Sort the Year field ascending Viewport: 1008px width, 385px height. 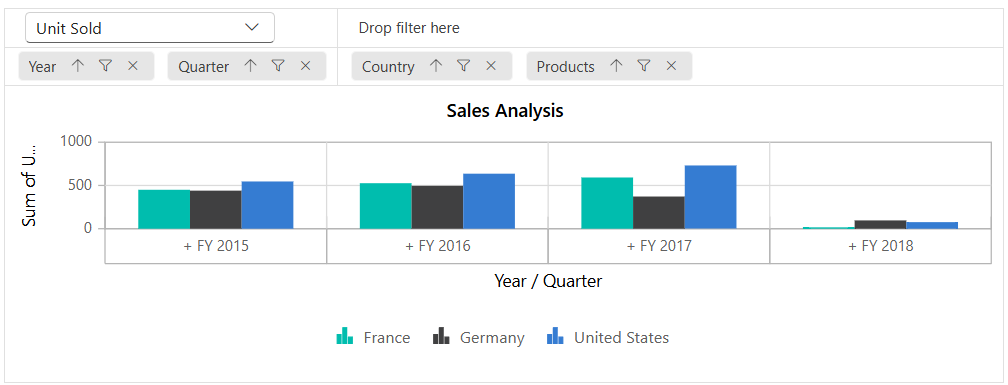(x=78, y=66)
